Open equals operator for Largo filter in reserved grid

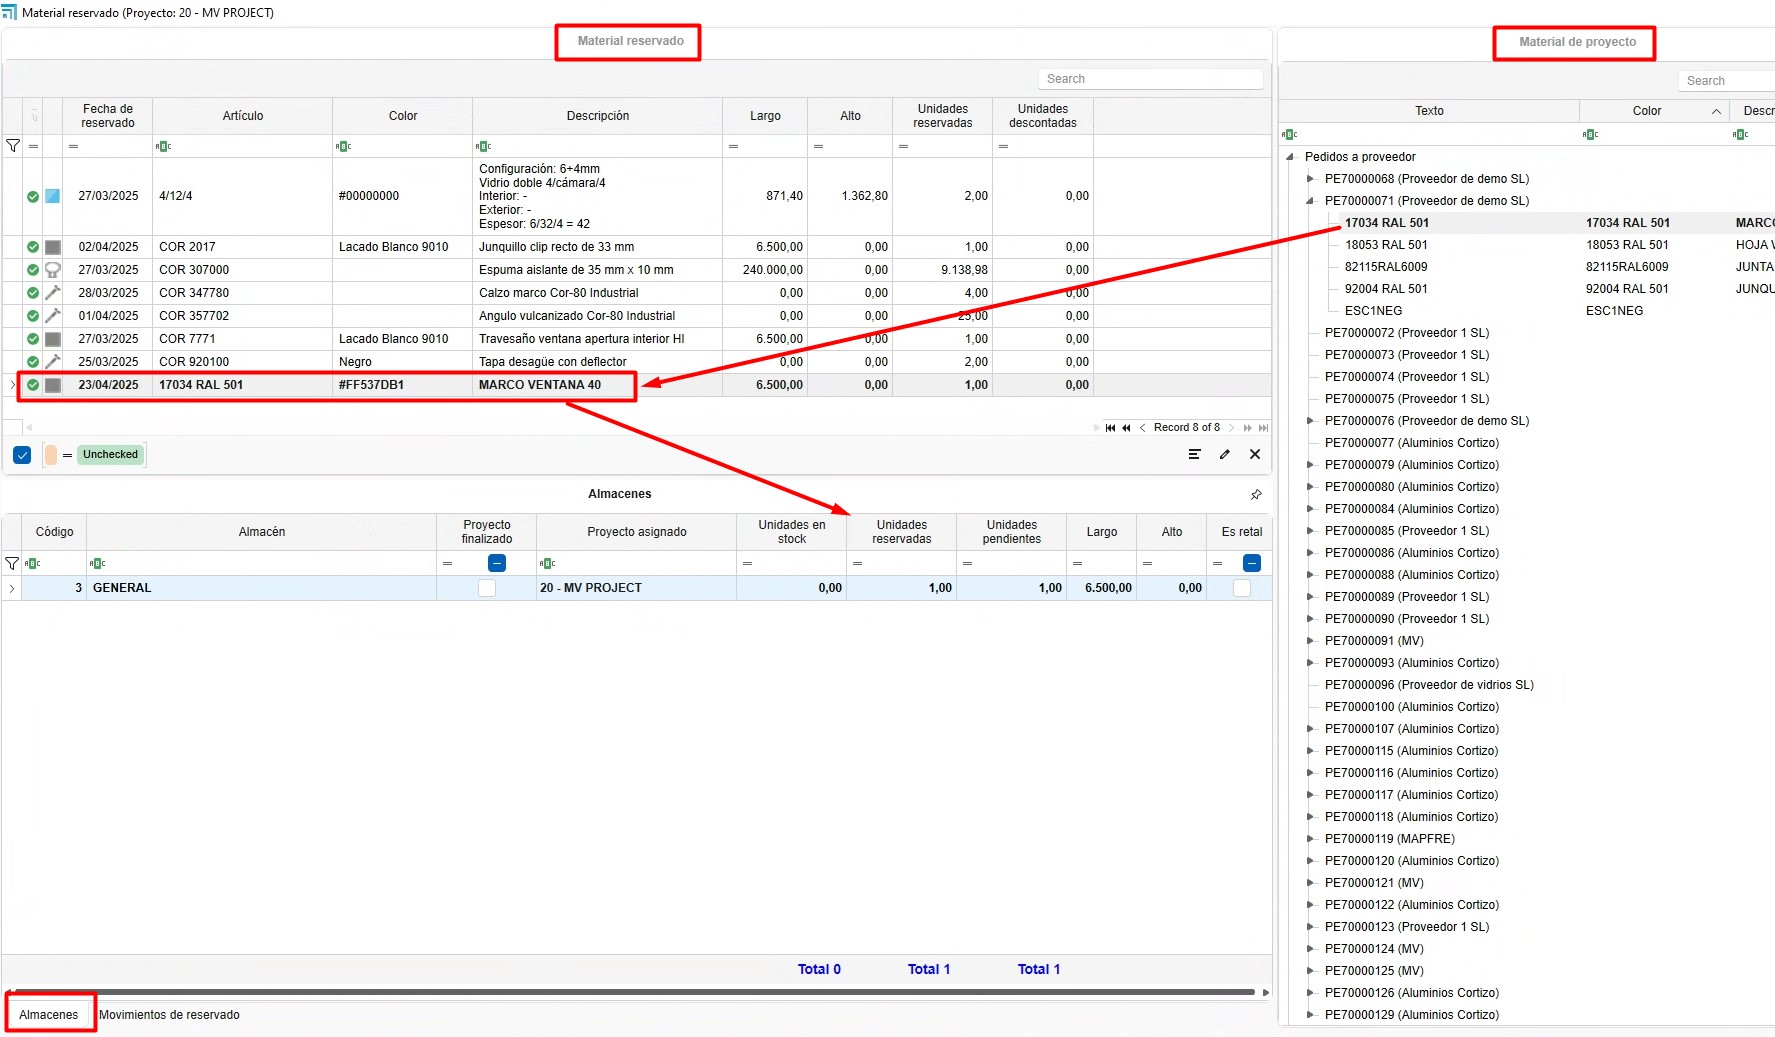[733, 147]
